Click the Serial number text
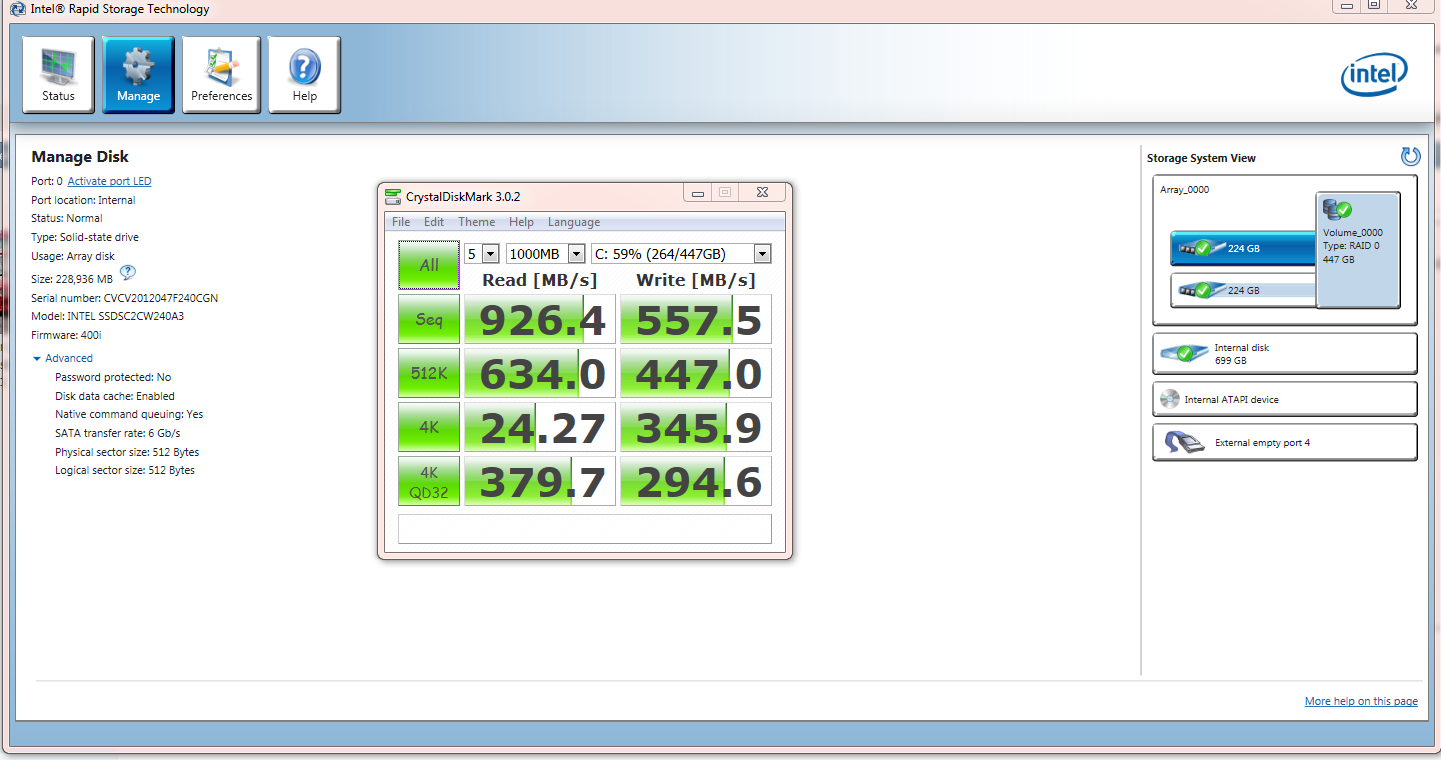The height and width of the screenshot is (760, 1441). pyautogui.click(x=125, y=298)
